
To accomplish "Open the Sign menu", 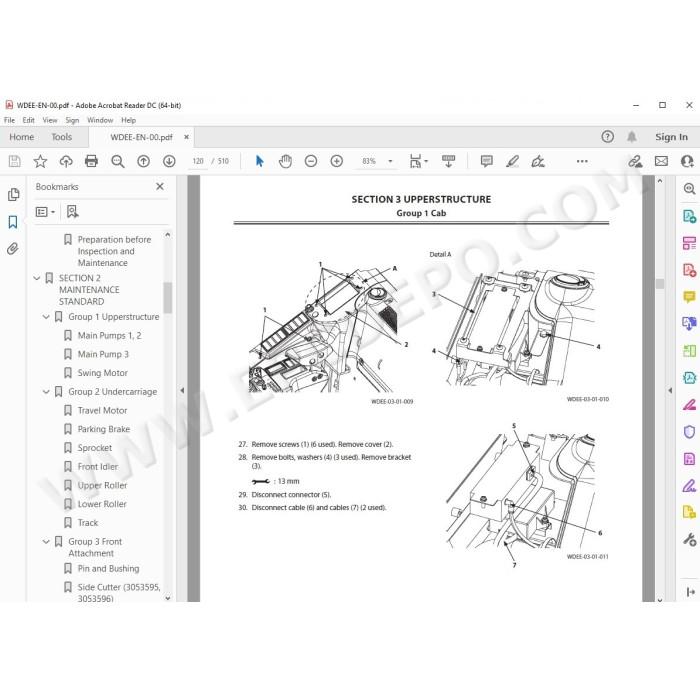I will [x=72, y=120].
